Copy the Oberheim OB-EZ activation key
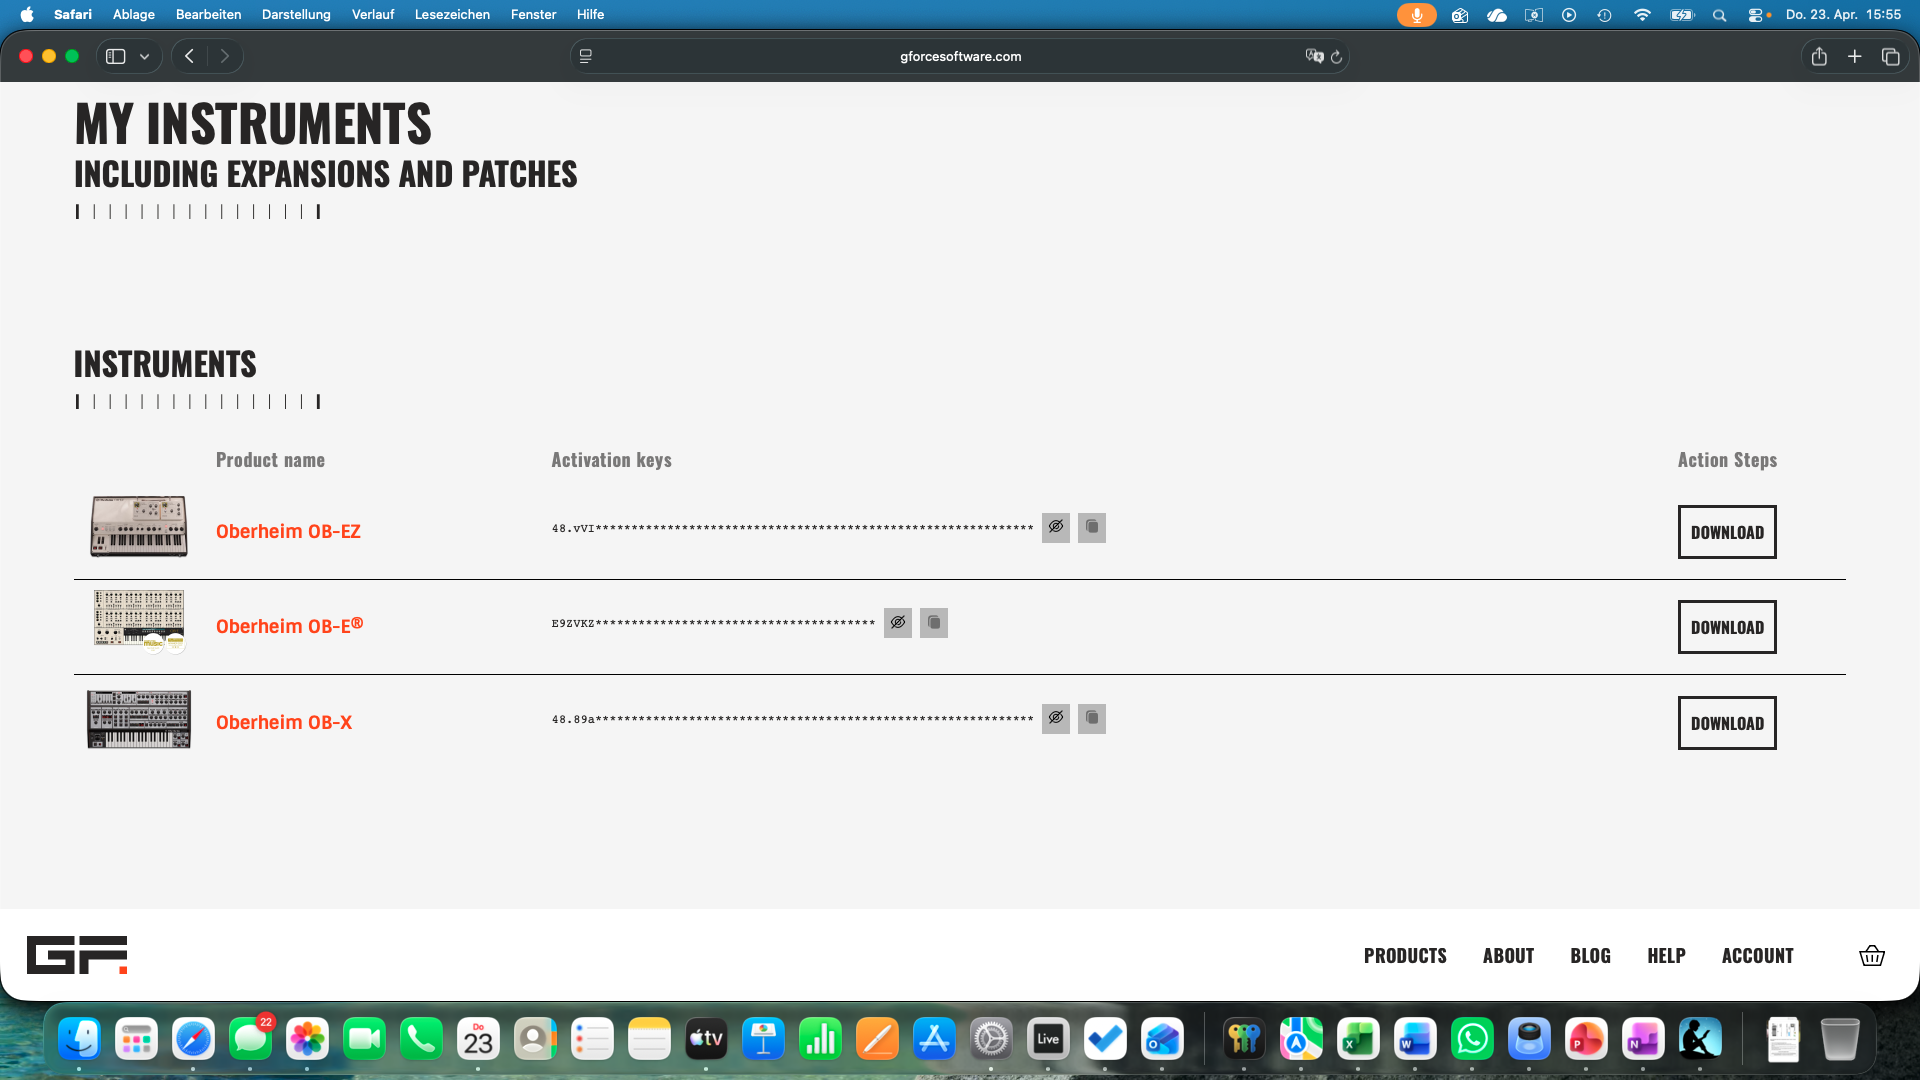This screenshot has height=1080, width=1920. 1092,527
